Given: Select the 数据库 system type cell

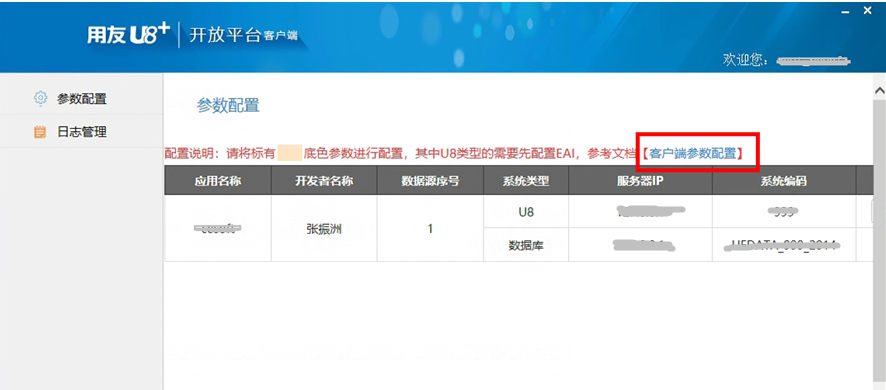Looking at the screenshot, I should (526, 245).
